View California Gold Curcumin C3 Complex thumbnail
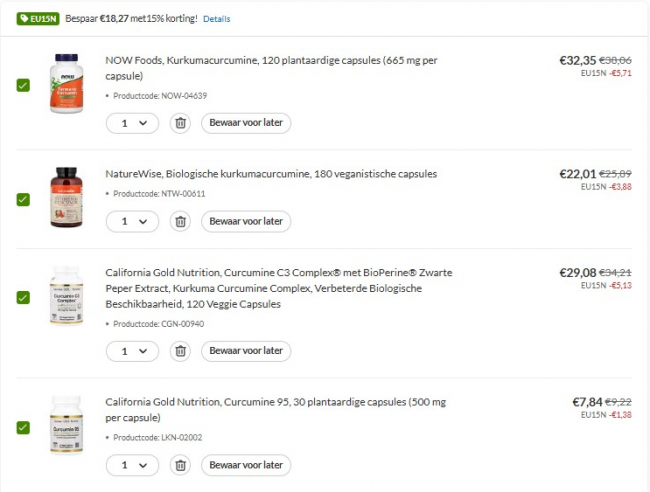 [65, 296]
